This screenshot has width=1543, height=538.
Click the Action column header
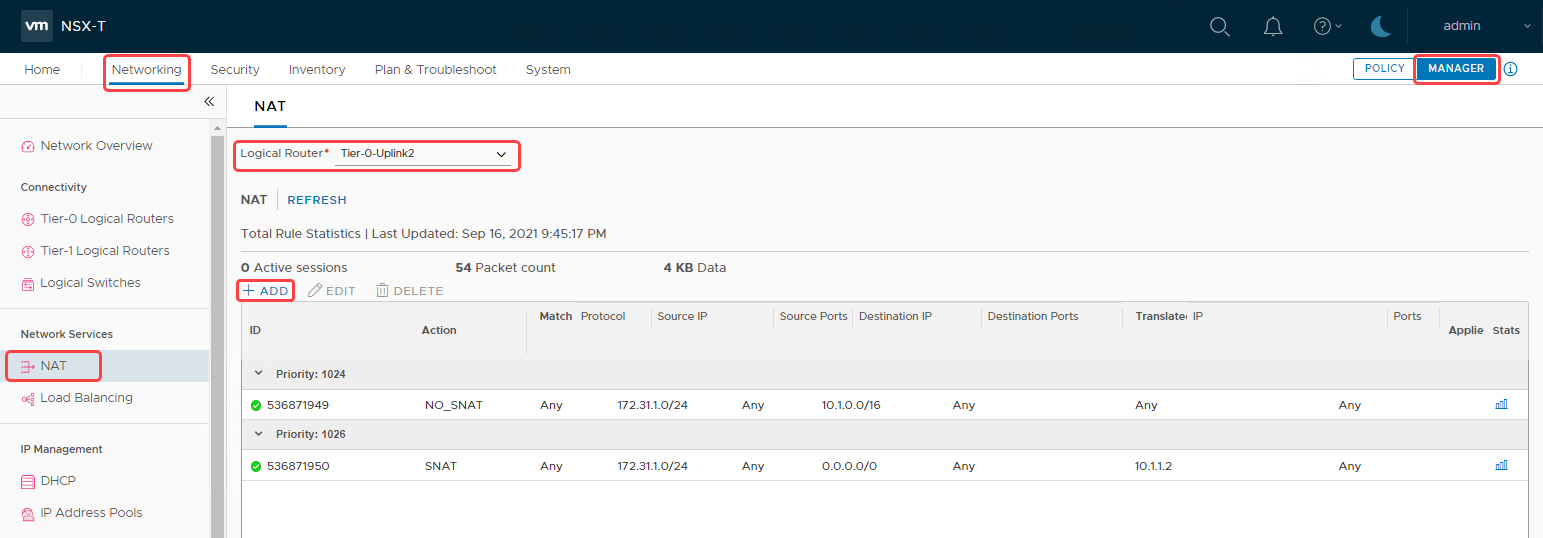[x=439, y=330]
